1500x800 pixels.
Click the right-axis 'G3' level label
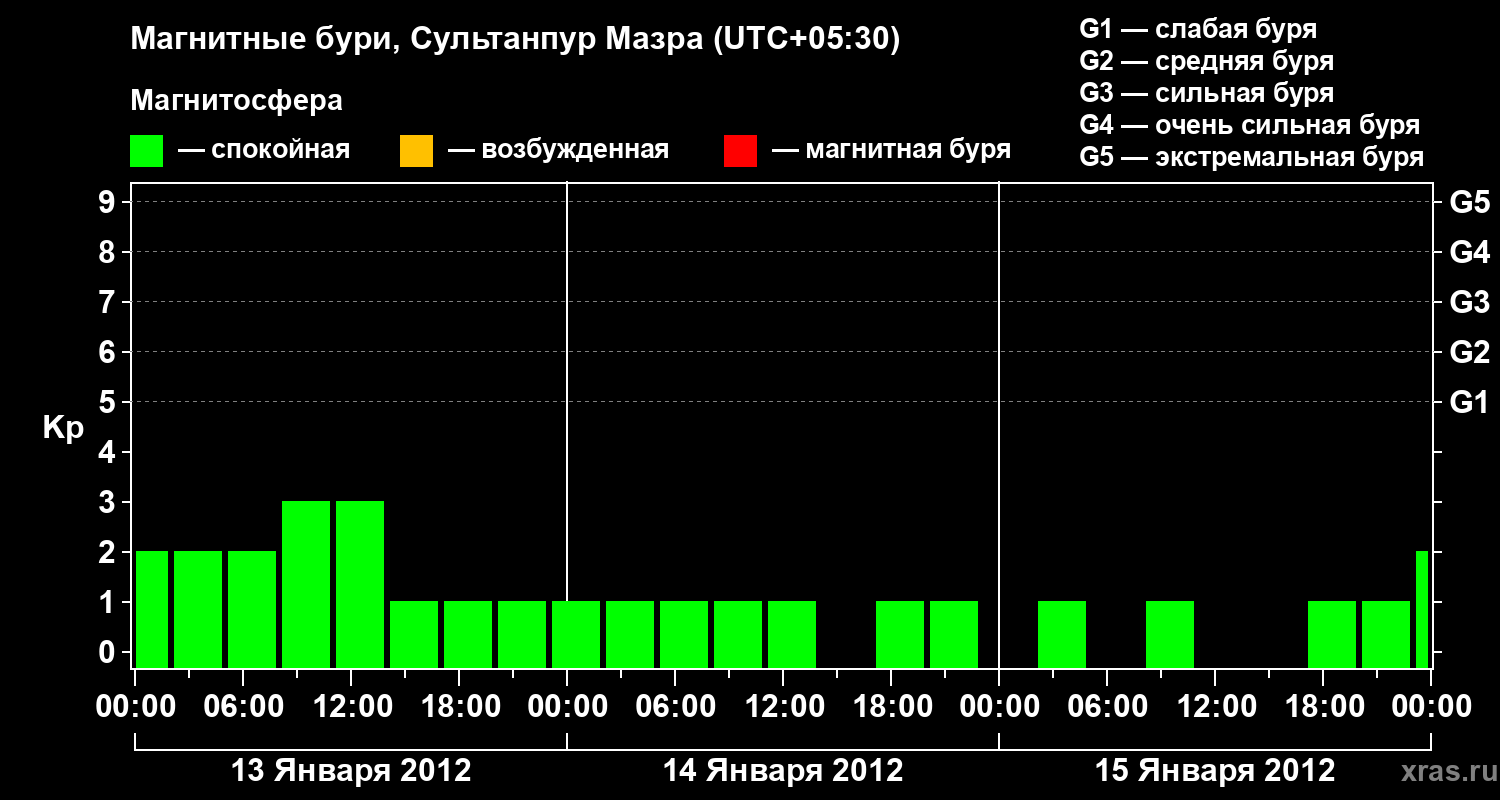1469,303
